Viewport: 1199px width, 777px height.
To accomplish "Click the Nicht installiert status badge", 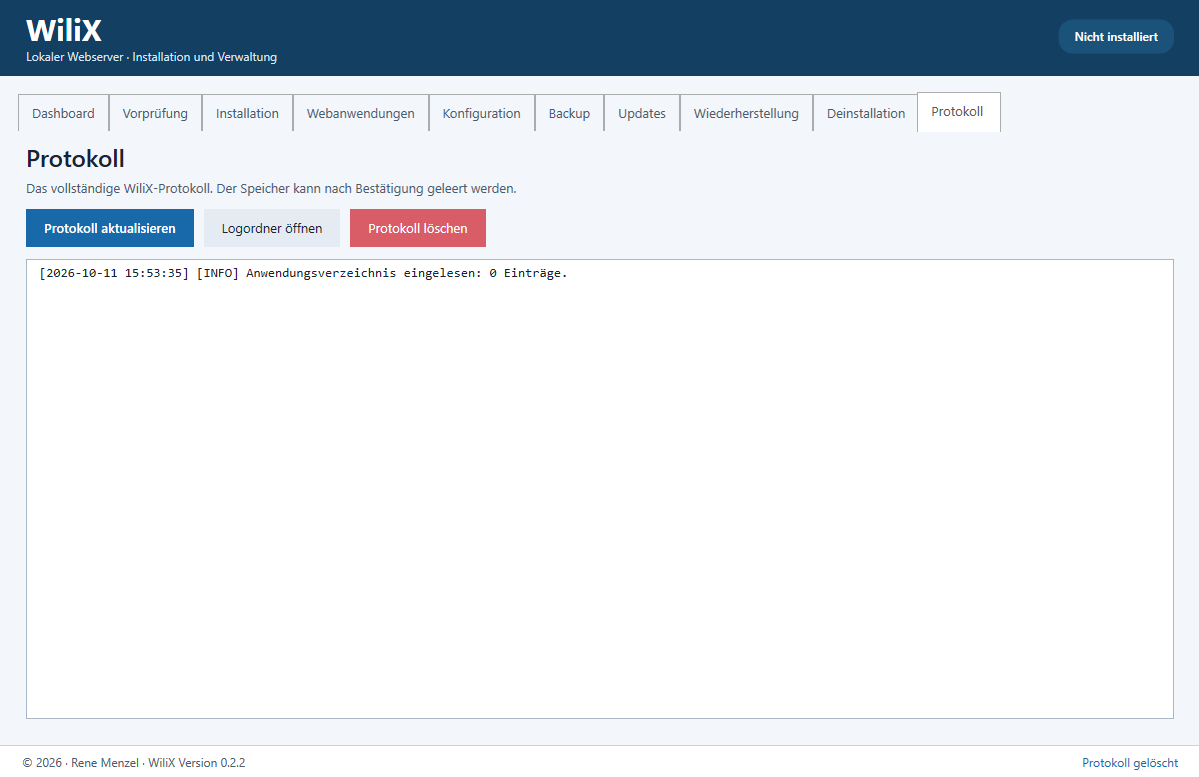I will coord(1116,37).
